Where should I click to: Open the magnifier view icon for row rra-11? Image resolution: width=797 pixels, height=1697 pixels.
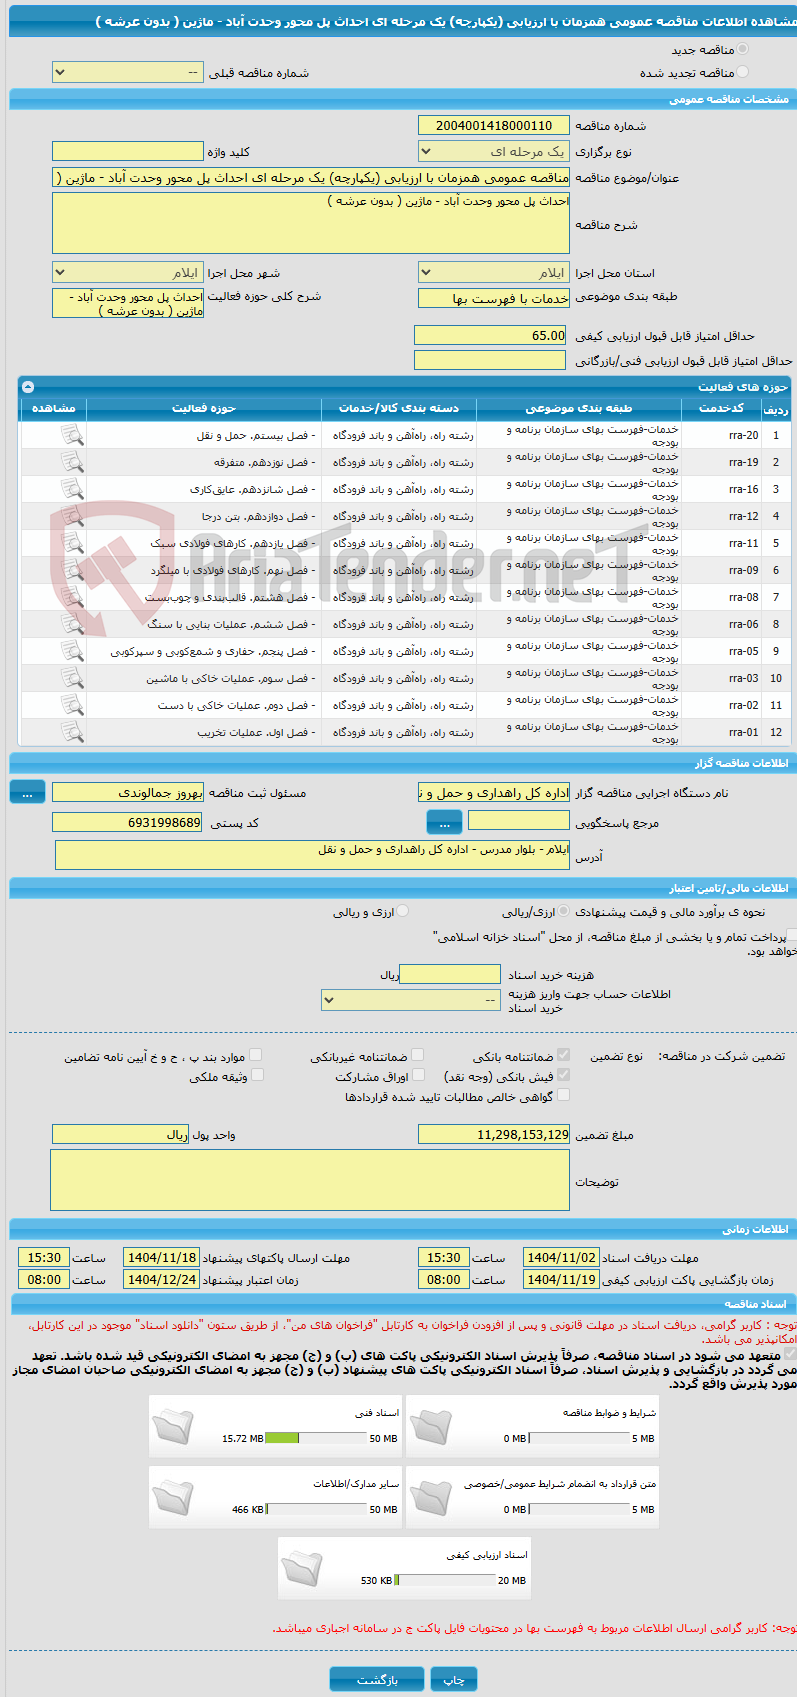72,543
